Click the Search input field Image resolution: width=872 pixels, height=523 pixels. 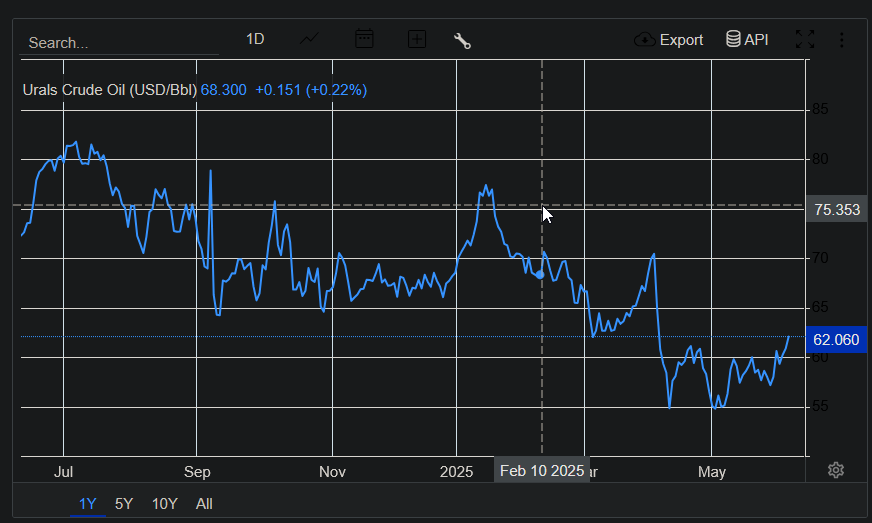120,43
